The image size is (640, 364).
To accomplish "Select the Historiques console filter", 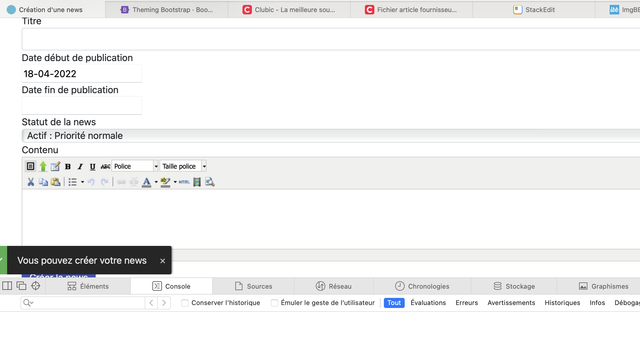I will [x=562, y=303].
